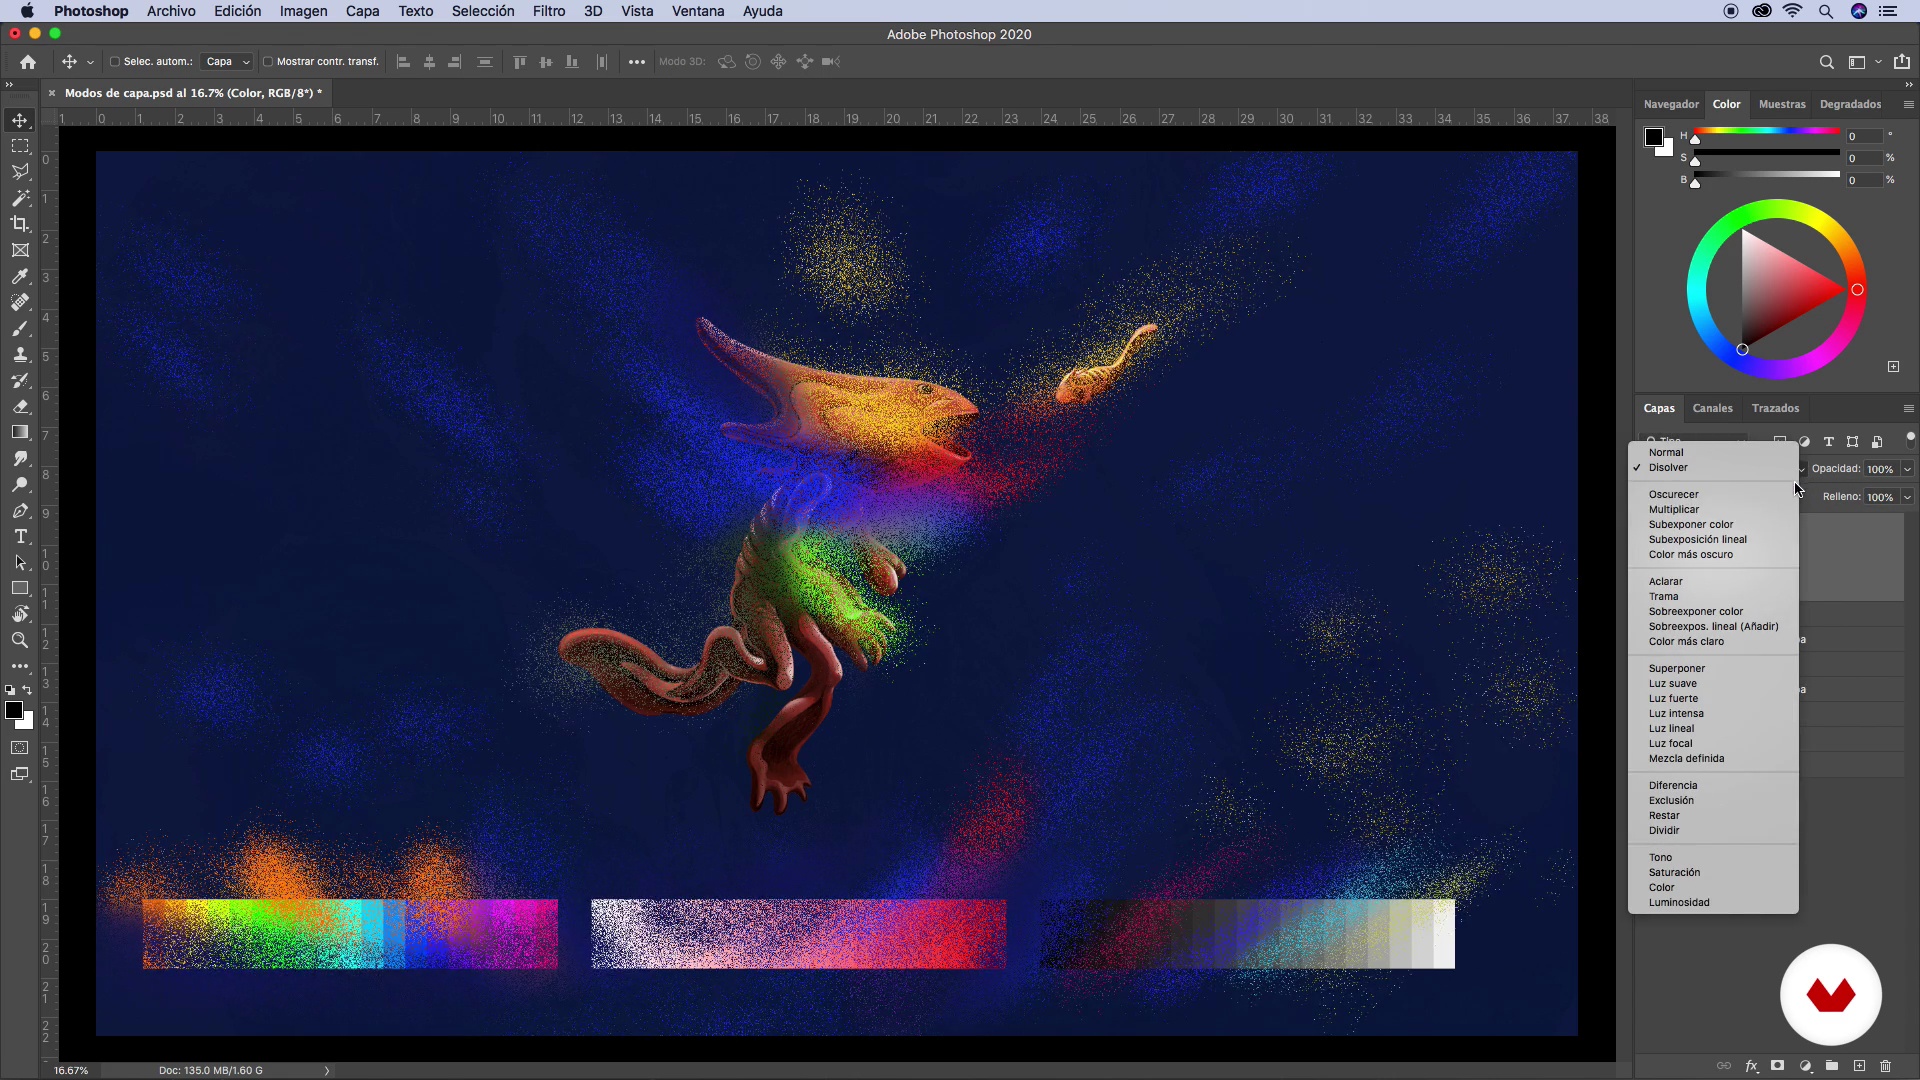Select the Crop tool
Screen dimensions: 1920x1080
20,224
